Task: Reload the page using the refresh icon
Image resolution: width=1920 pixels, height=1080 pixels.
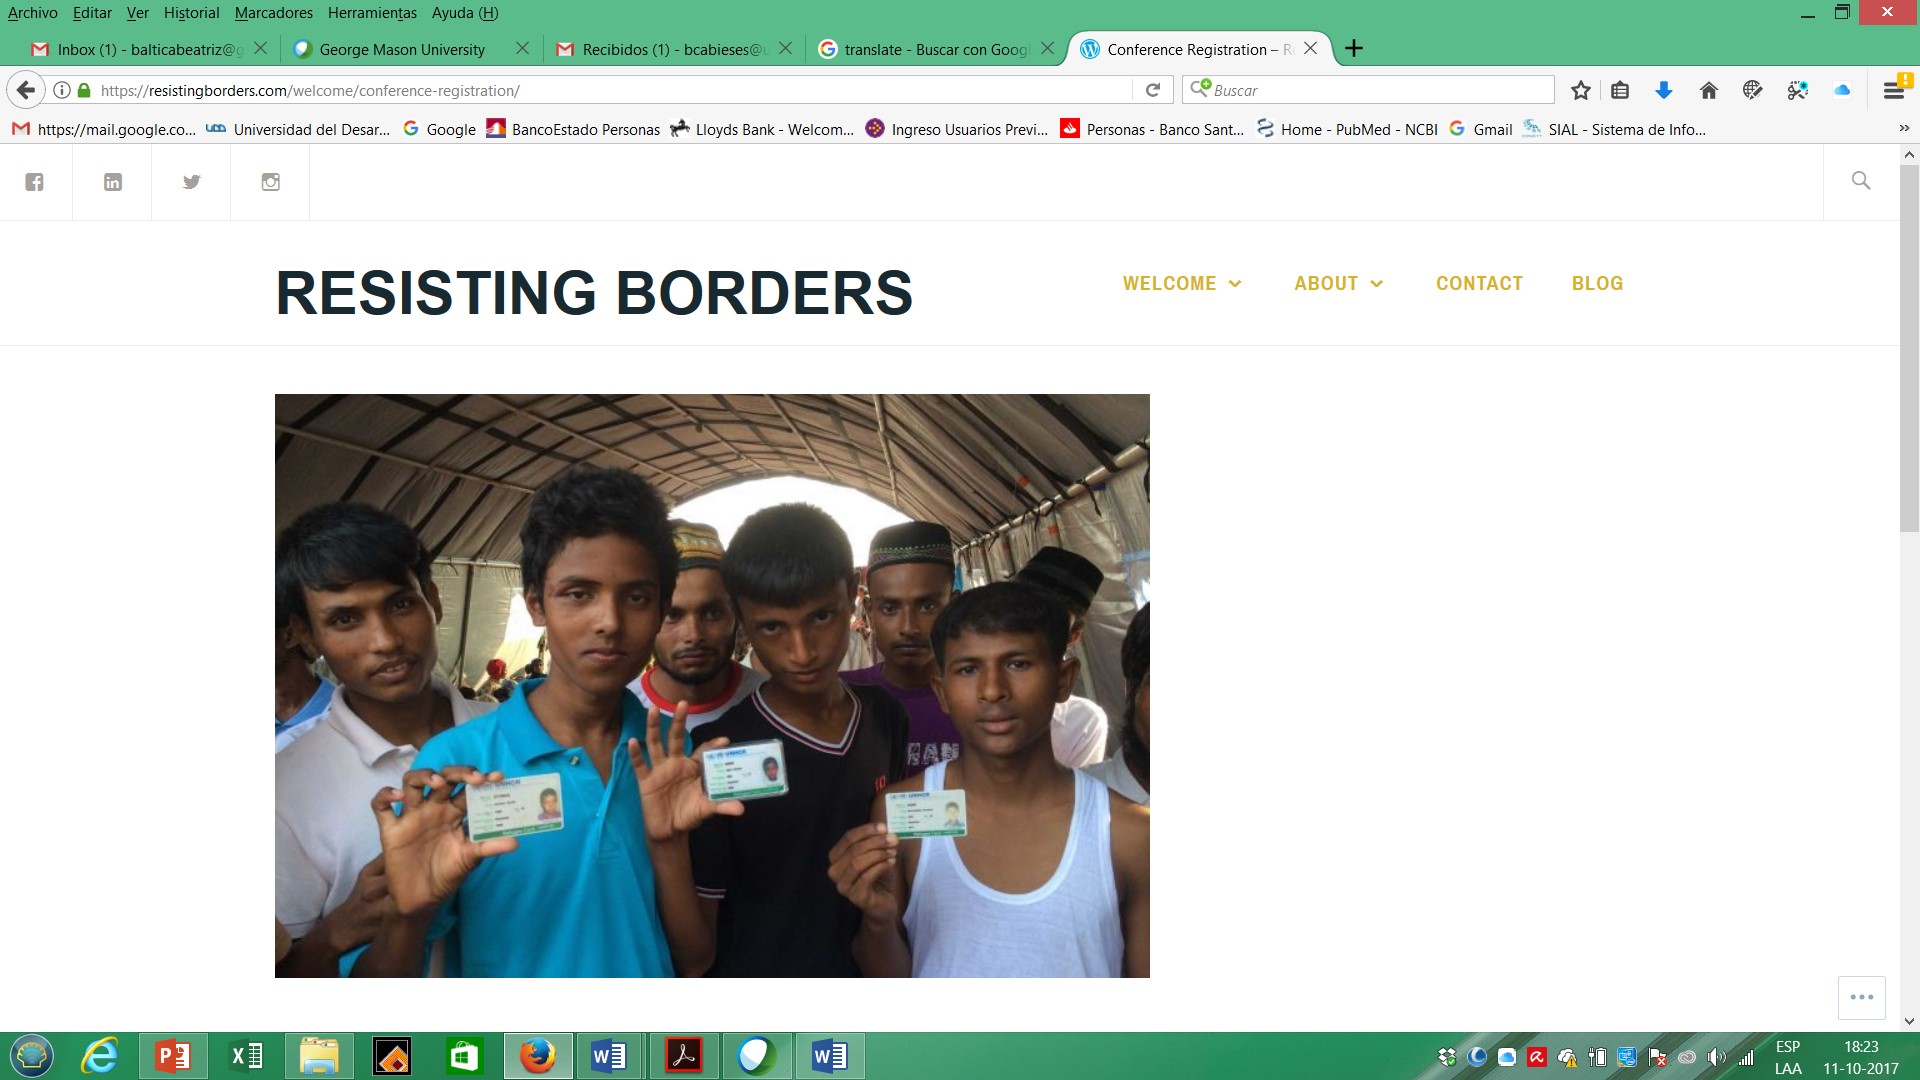Action: coord(1153,90)
